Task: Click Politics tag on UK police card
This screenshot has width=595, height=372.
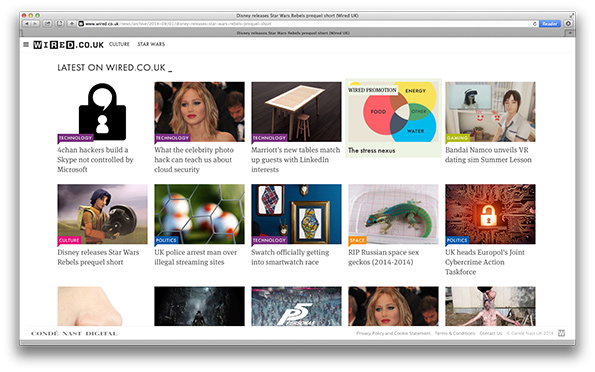Action: [166, 240]
